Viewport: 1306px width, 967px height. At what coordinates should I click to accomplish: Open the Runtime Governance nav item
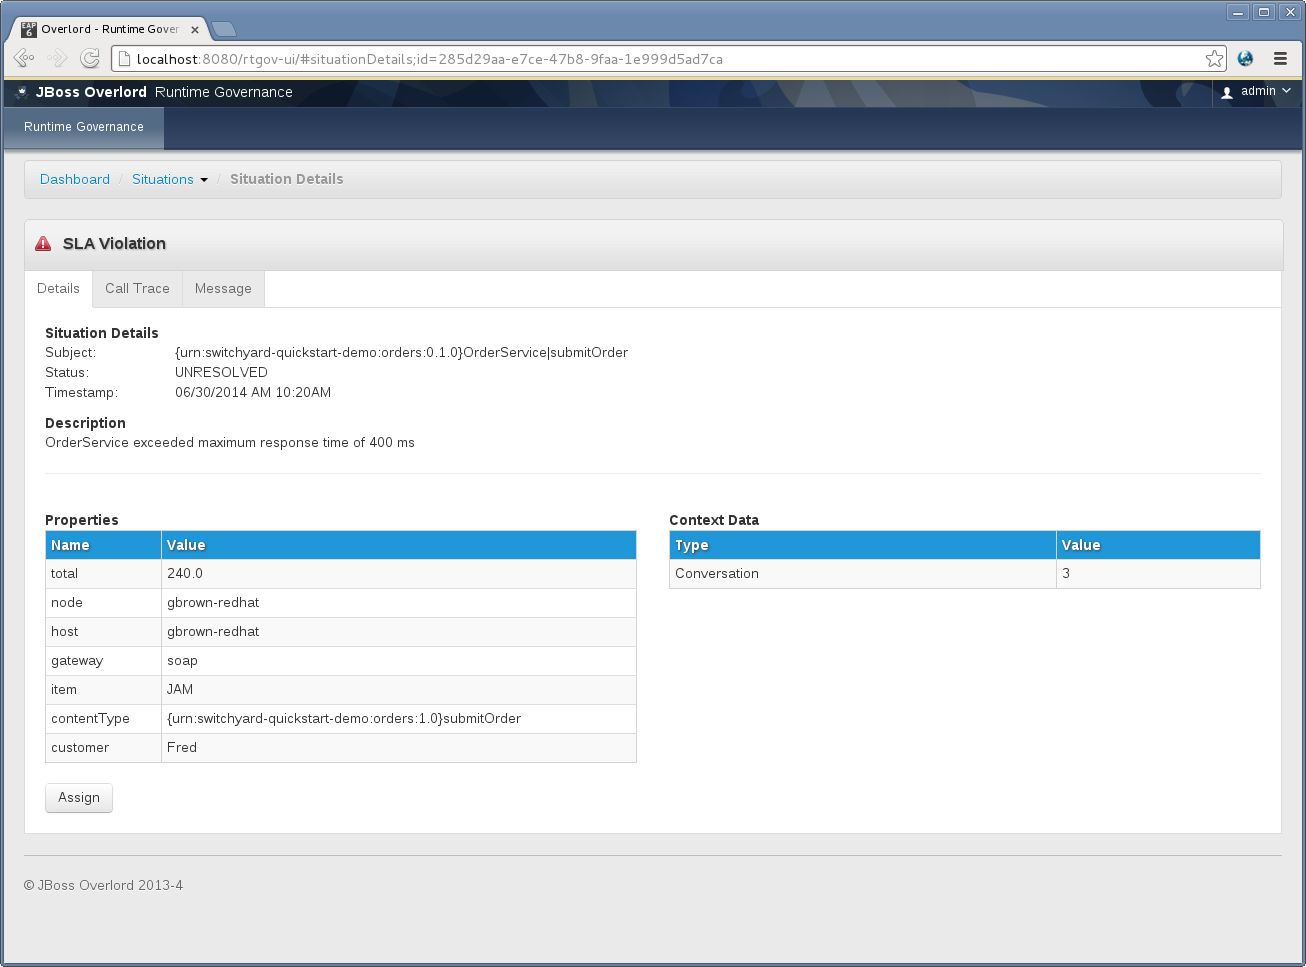(x=84, y=128)
